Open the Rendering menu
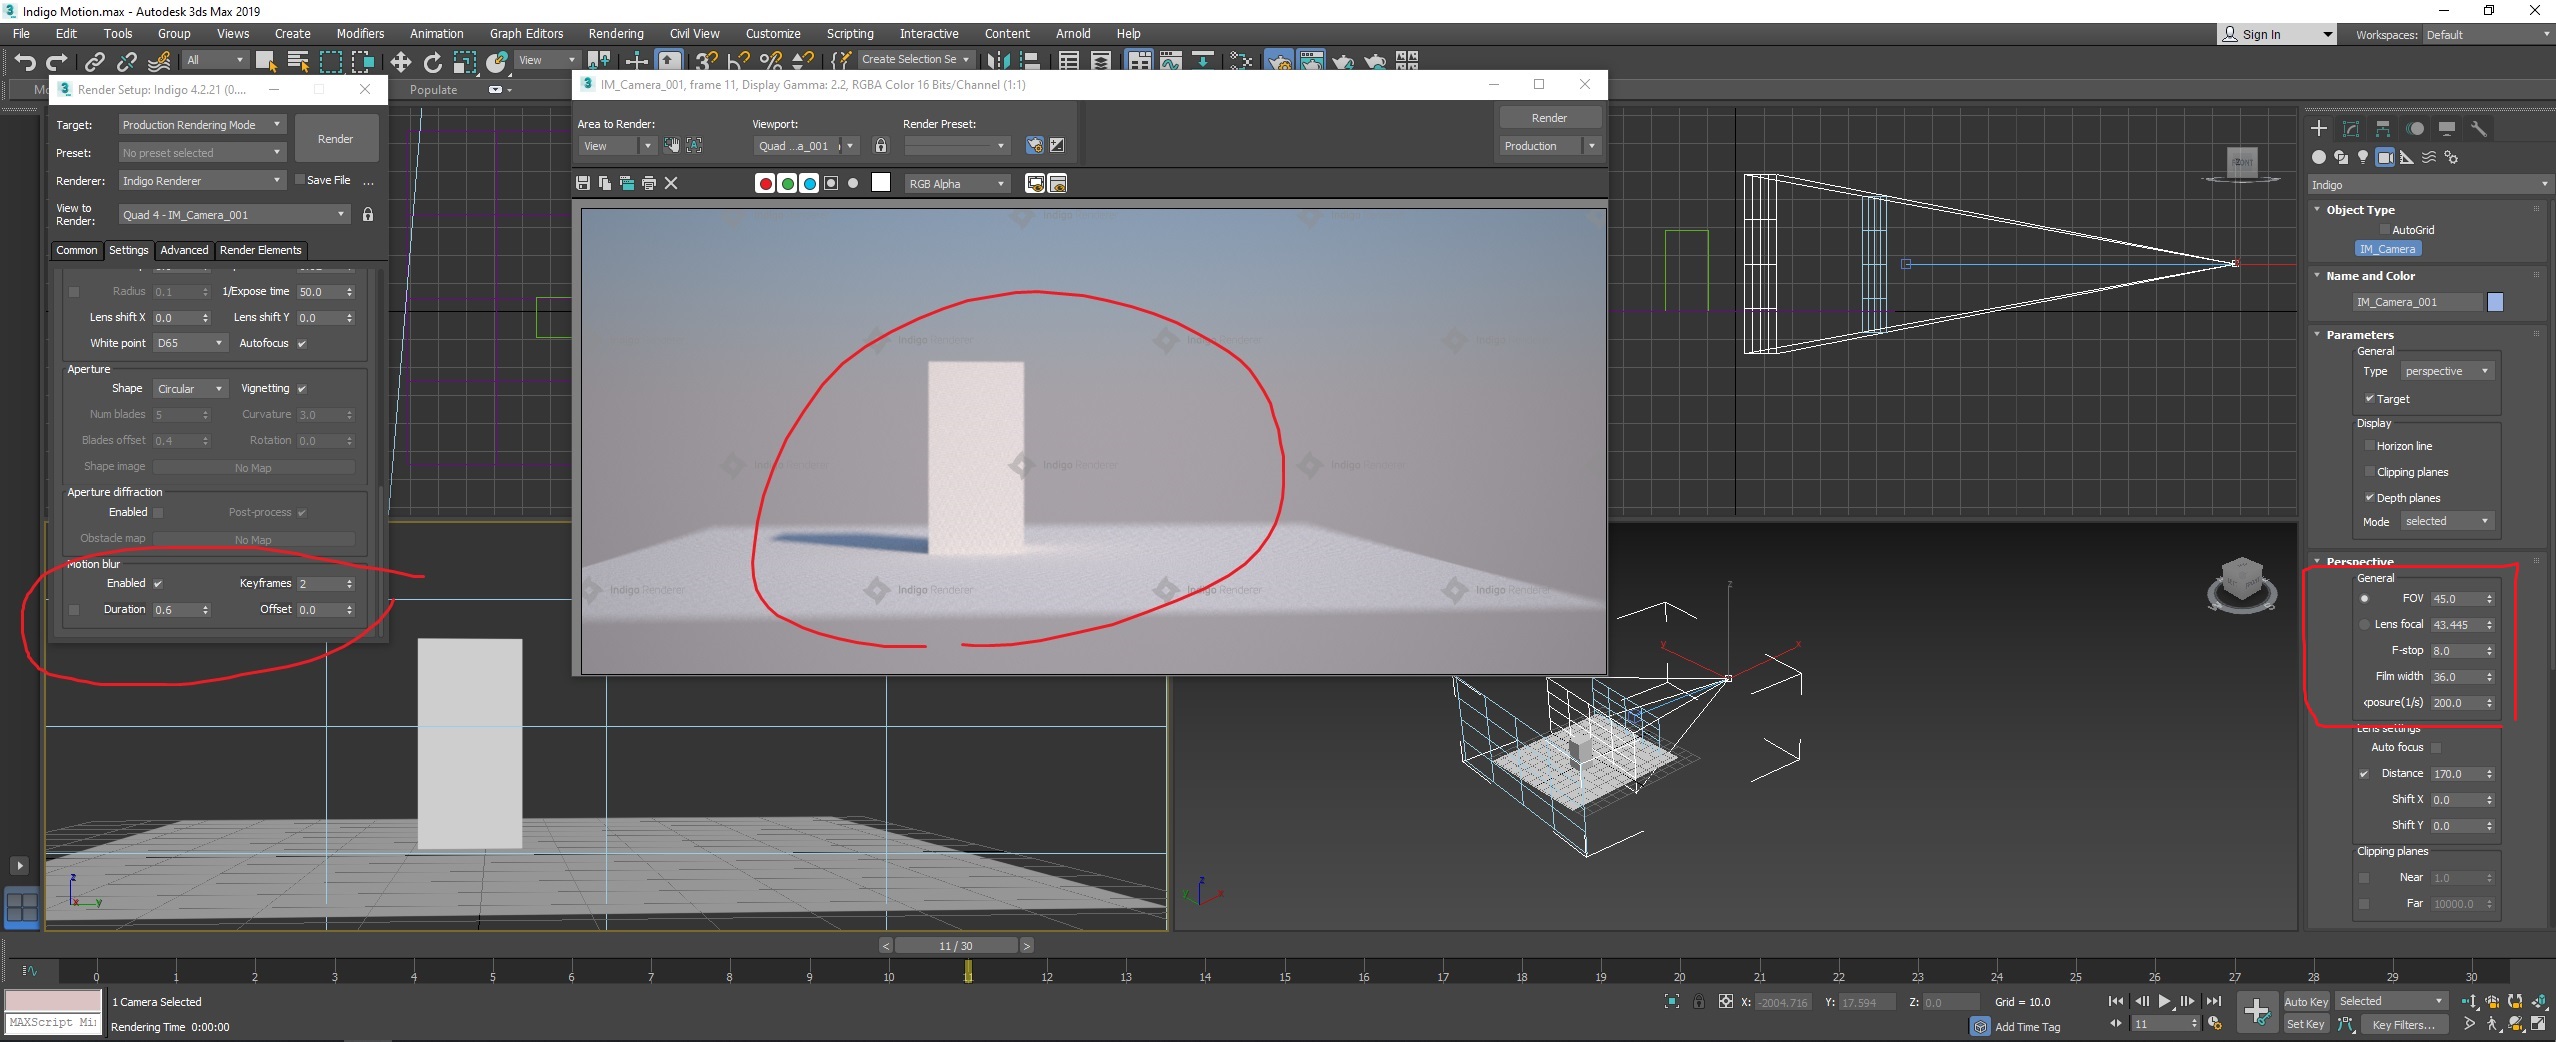The image size is (2556, 1042). pos(615,33)
